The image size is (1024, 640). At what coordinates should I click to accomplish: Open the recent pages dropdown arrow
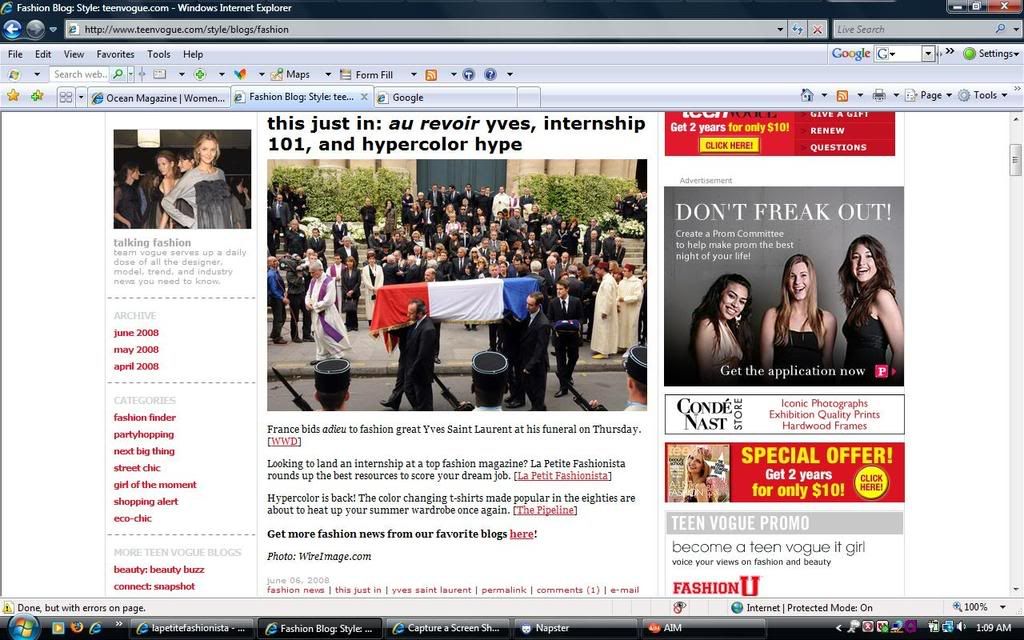[53, 29]
